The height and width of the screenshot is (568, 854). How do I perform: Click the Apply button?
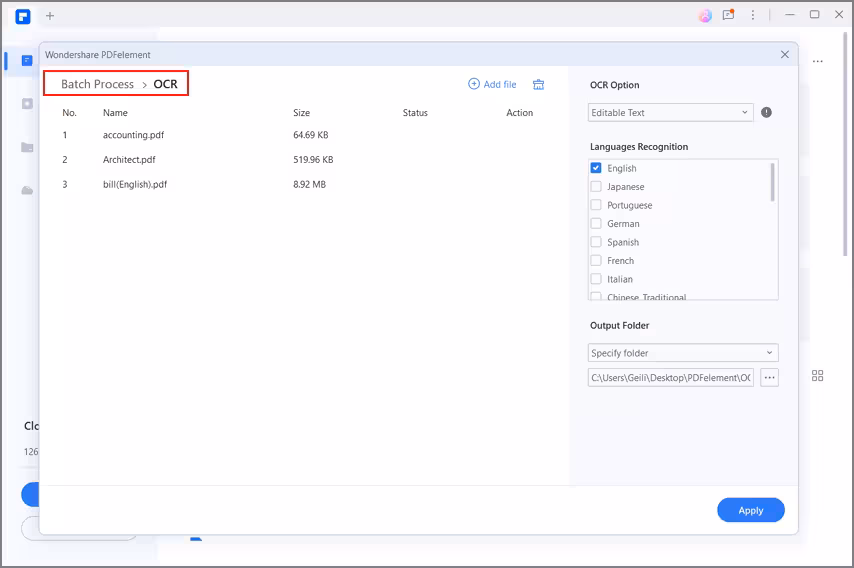[x=751, y=510]
